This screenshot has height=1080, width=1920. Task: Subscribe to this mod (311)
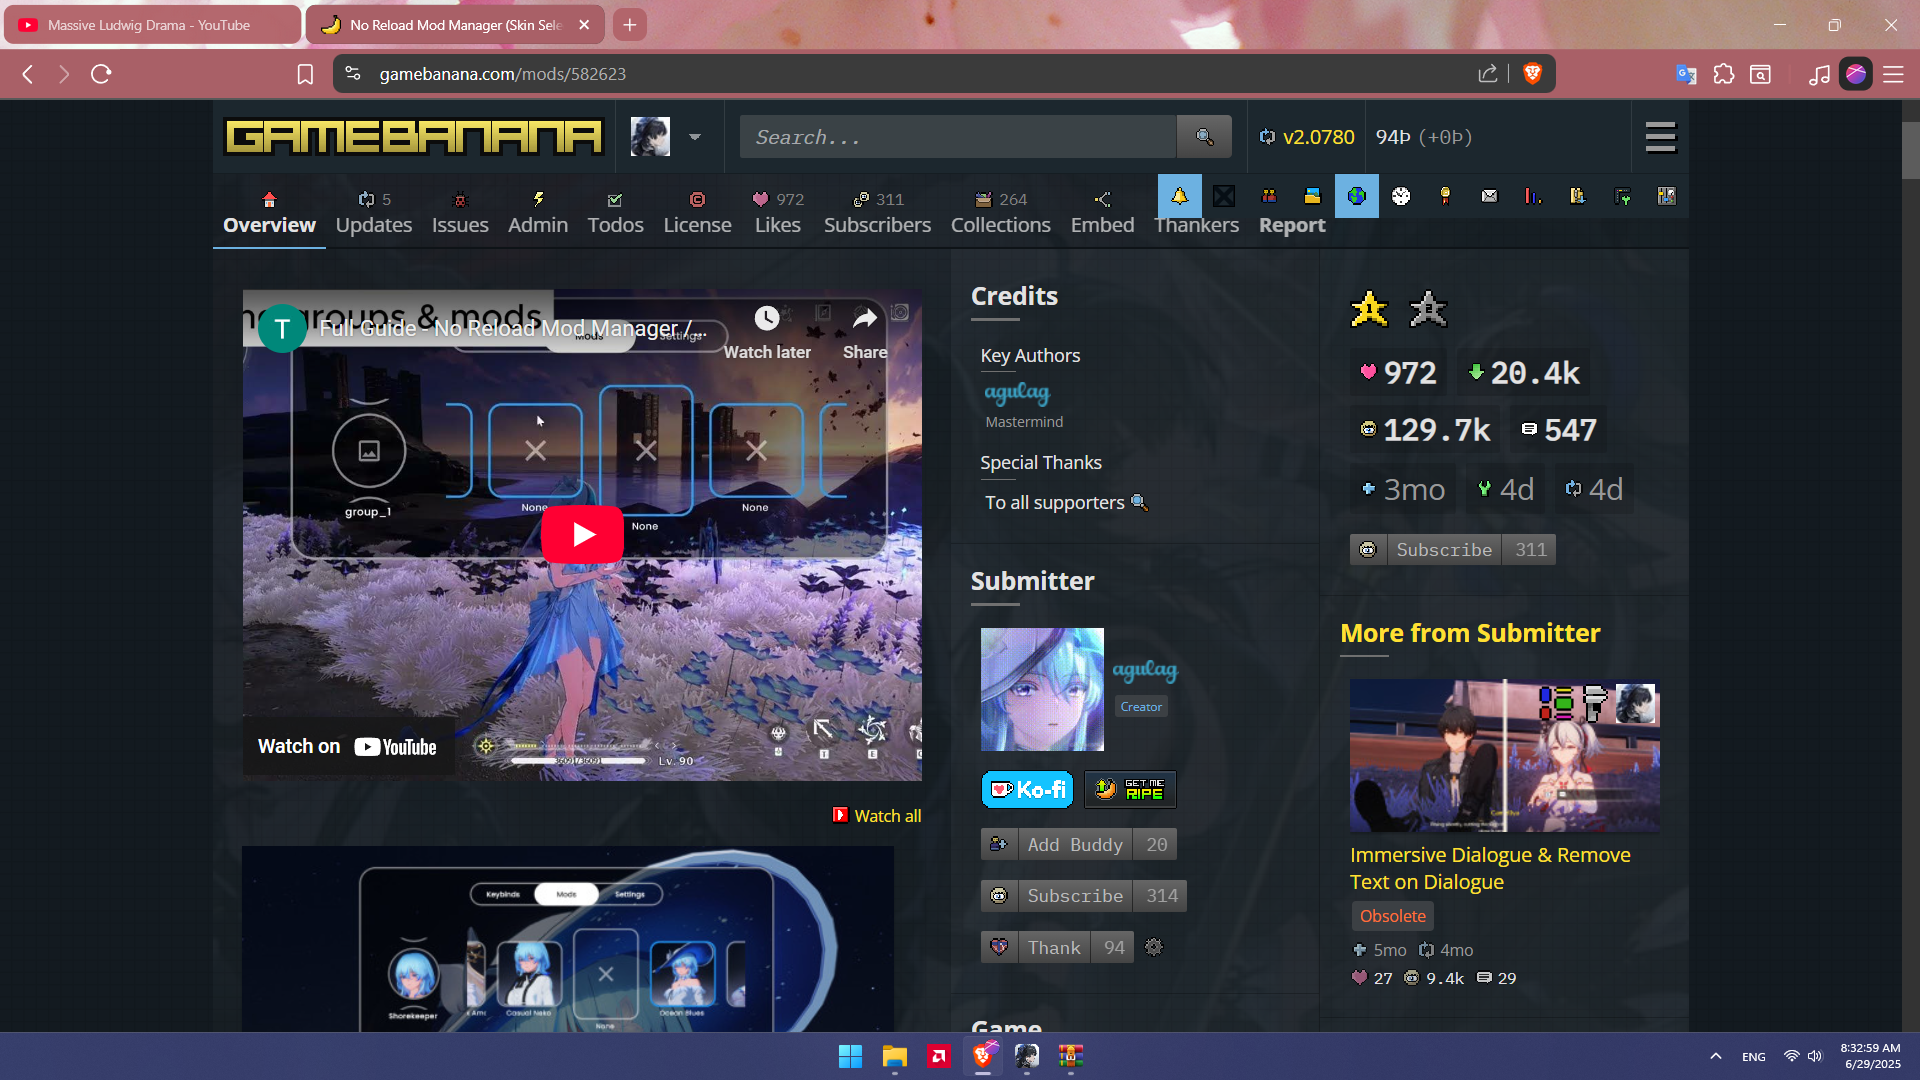click(1453, 549)
